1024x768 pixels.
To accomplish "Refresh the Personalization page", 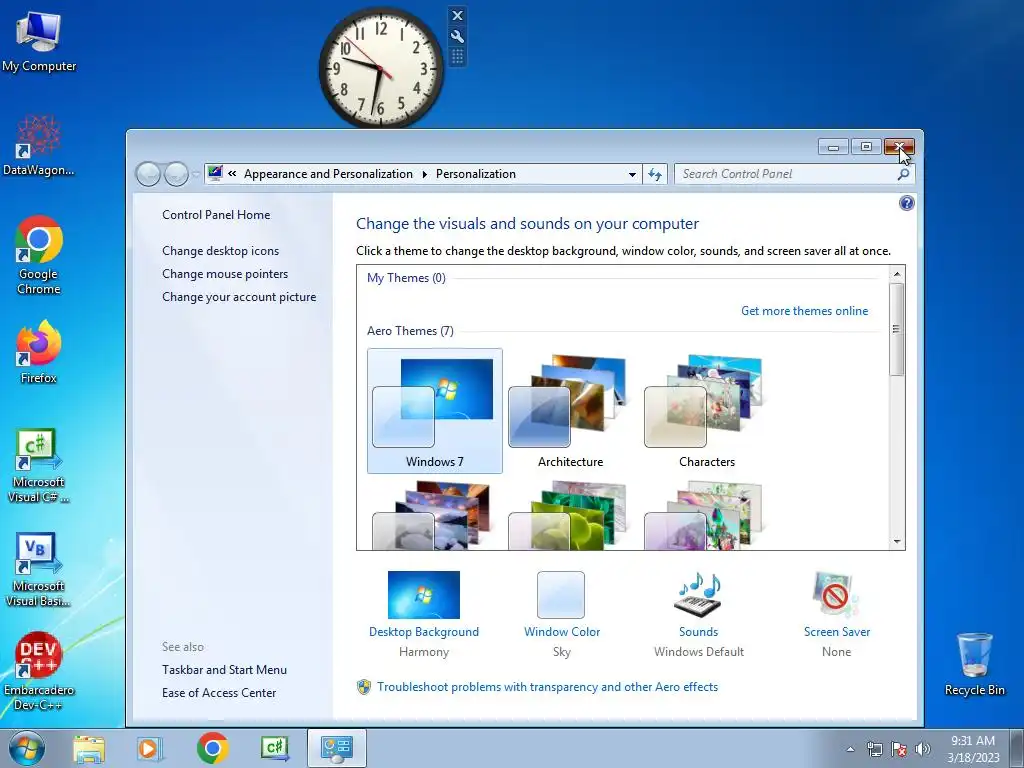I will [x=655, y=174].
